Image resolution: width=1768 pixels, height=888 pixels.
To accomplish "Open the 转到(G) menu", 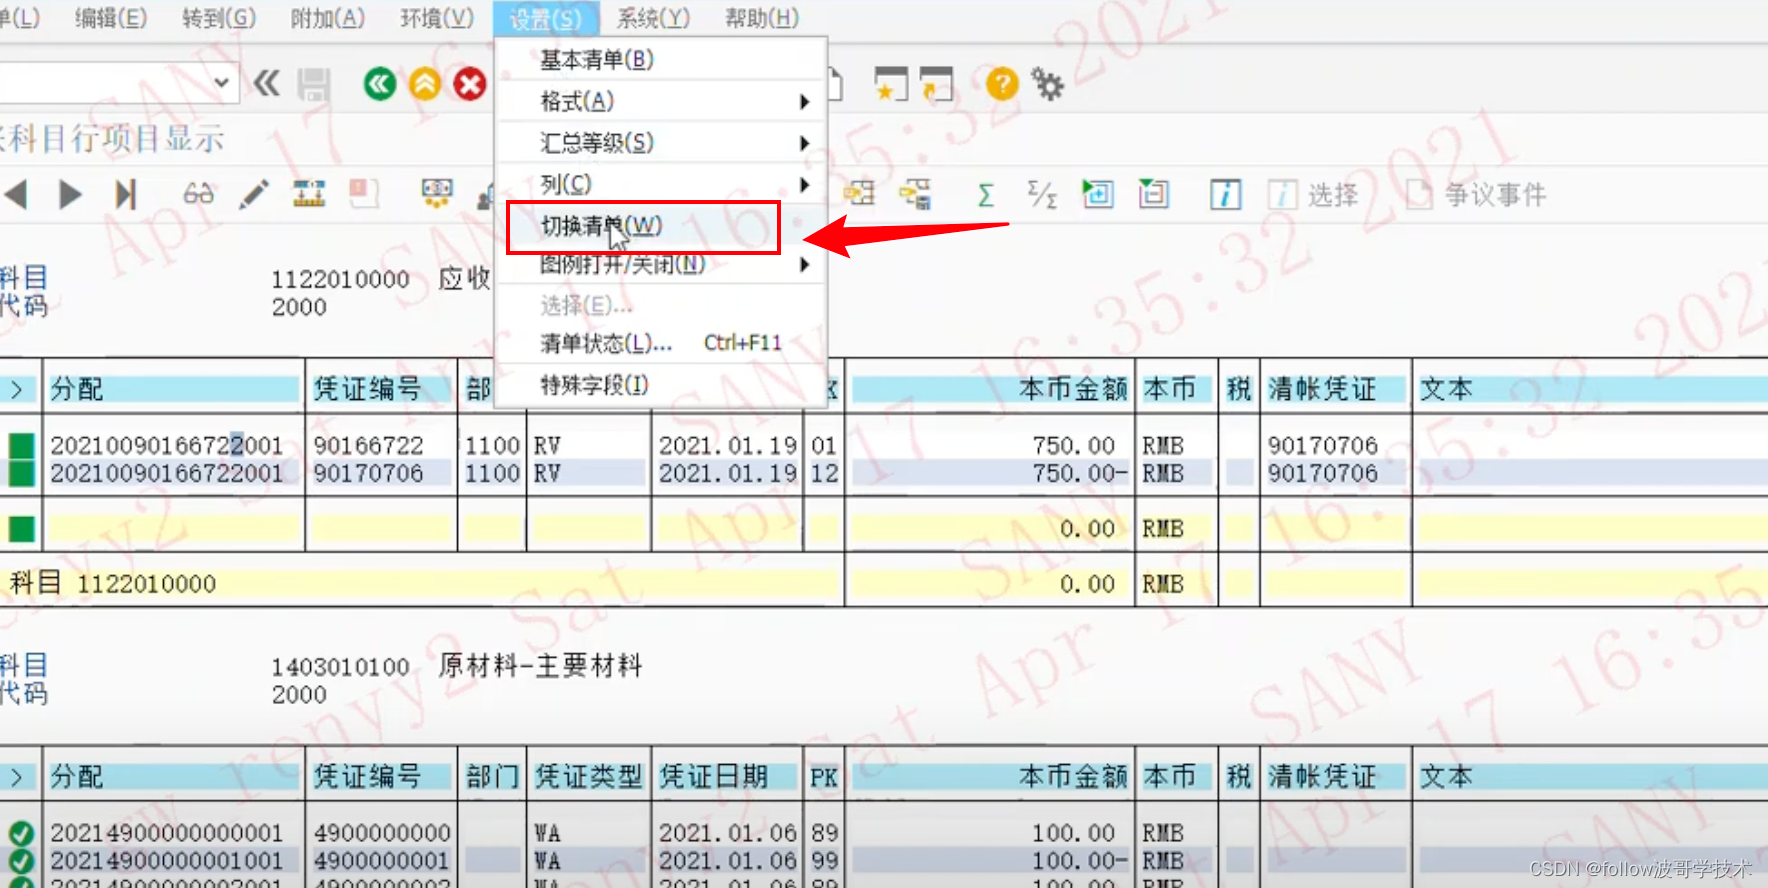I will [219, 18].
